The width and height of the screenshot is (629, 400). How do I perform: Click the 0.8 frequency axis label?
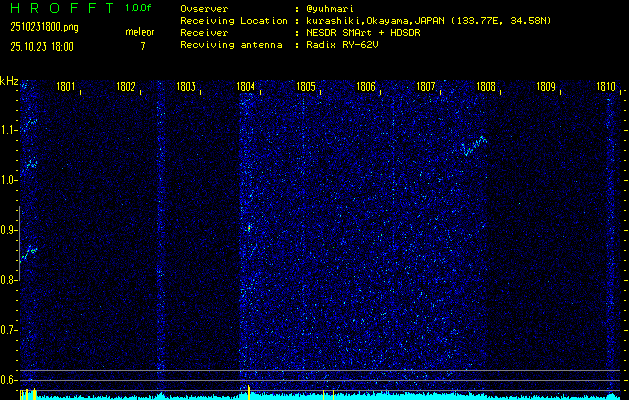(8, 280)
